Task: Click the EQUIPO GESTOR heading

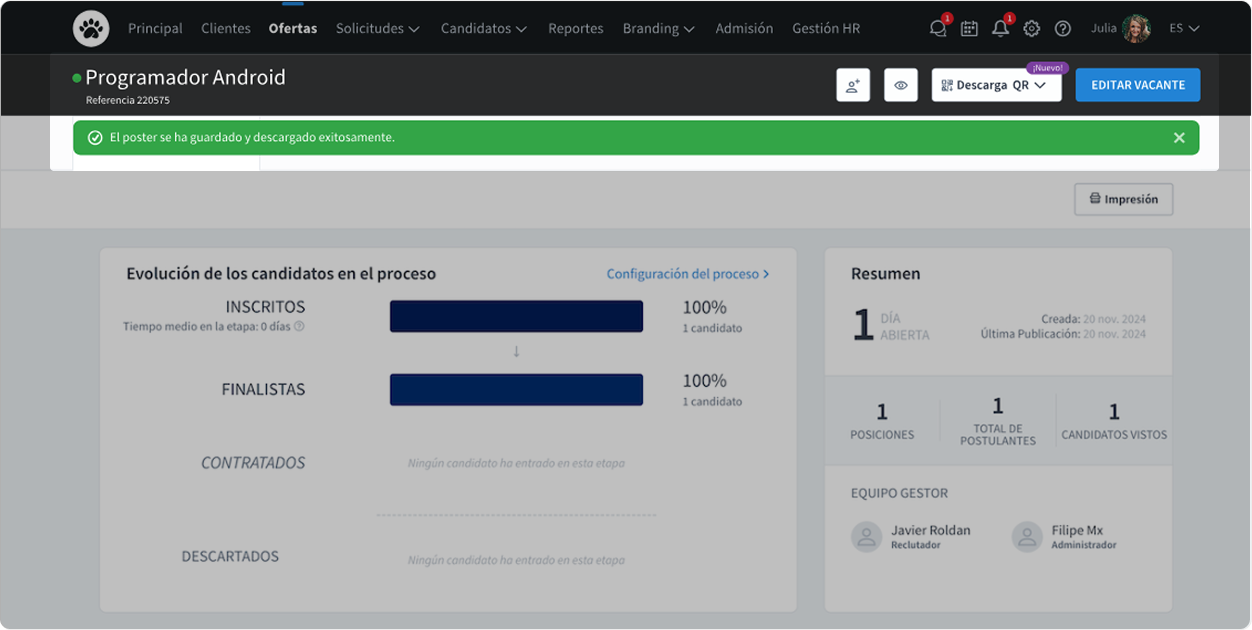Action: point(899,493)
